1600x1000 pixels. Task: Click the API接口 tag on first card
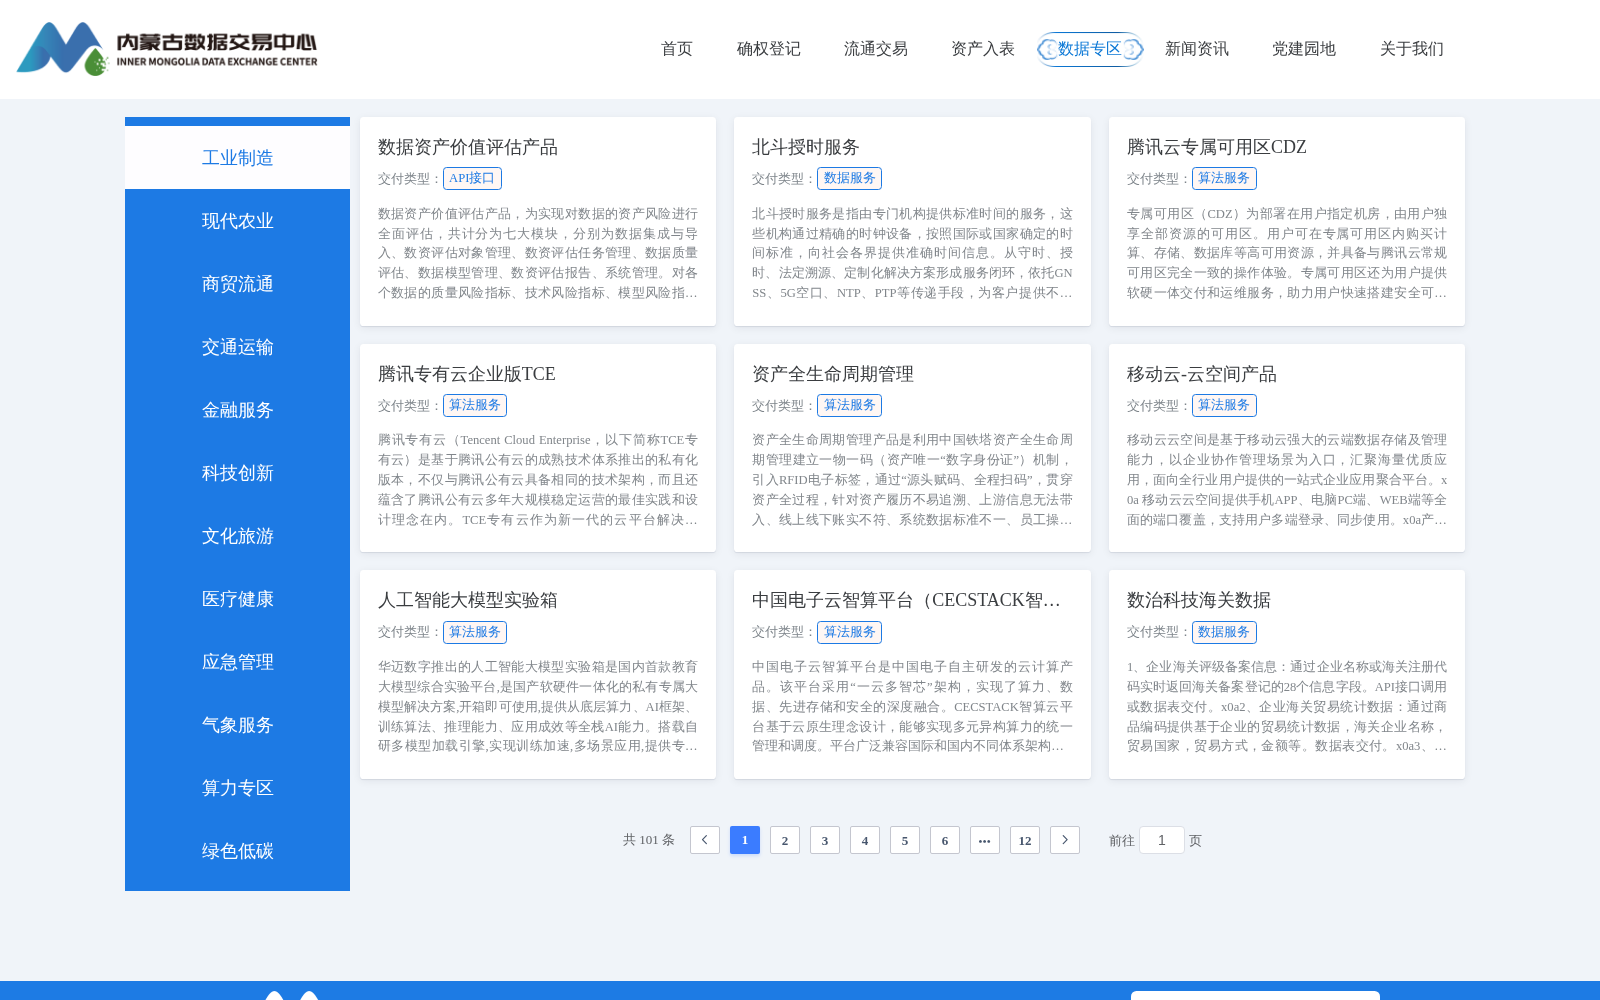point(472,178)
